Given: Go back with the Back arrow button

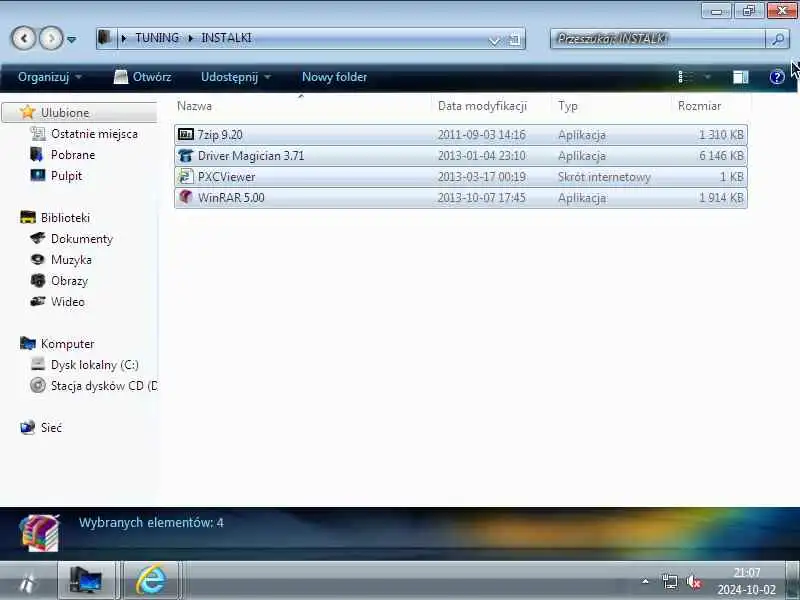Looking at the screenshot, I should point(23,38).
